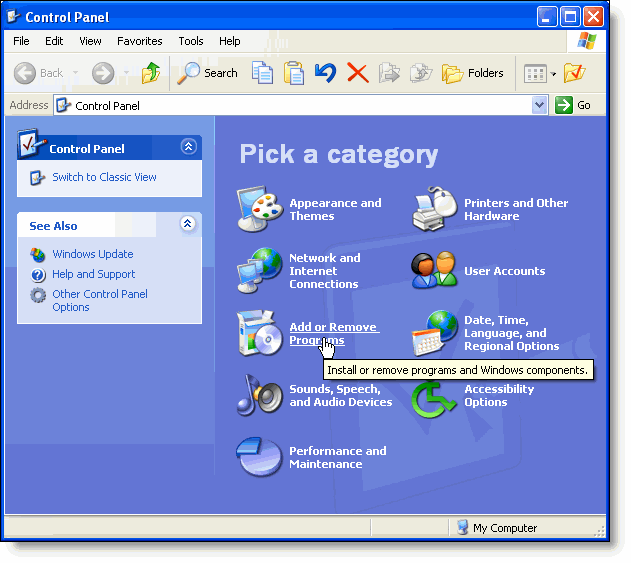Open Appearance and Themes category link
Image resolution: width=631 pixels, height=563 pixels.
click(335, 210)
